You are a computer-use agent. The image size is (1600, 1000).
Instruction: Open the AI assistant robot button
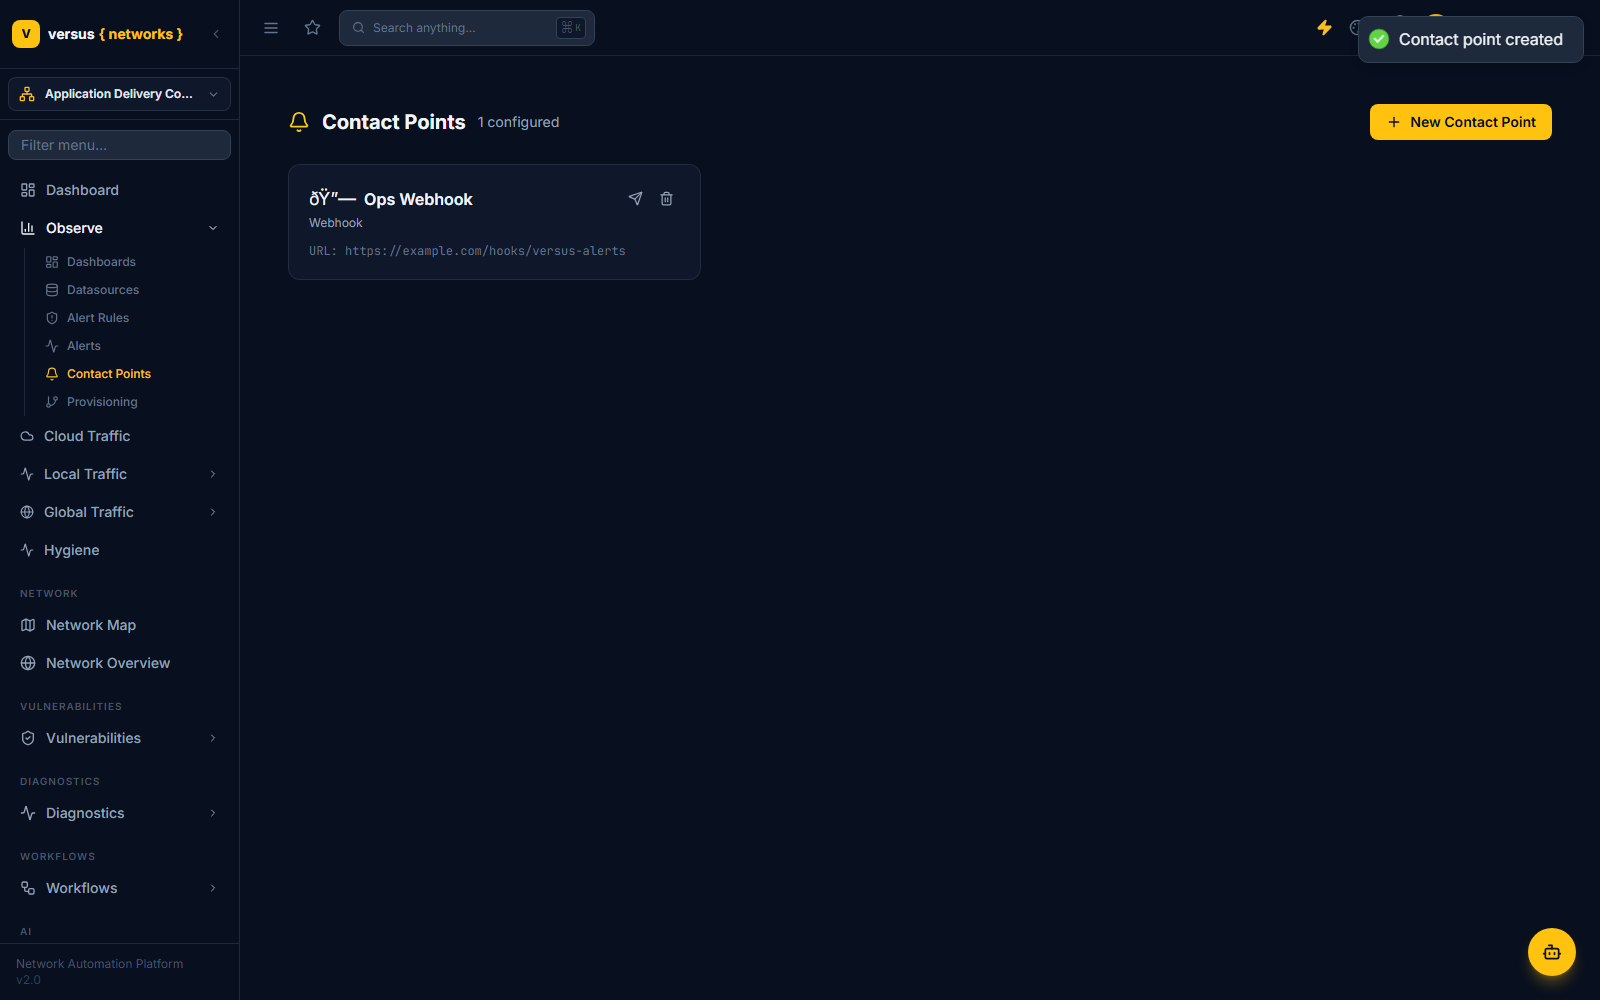pos(1551,952)
